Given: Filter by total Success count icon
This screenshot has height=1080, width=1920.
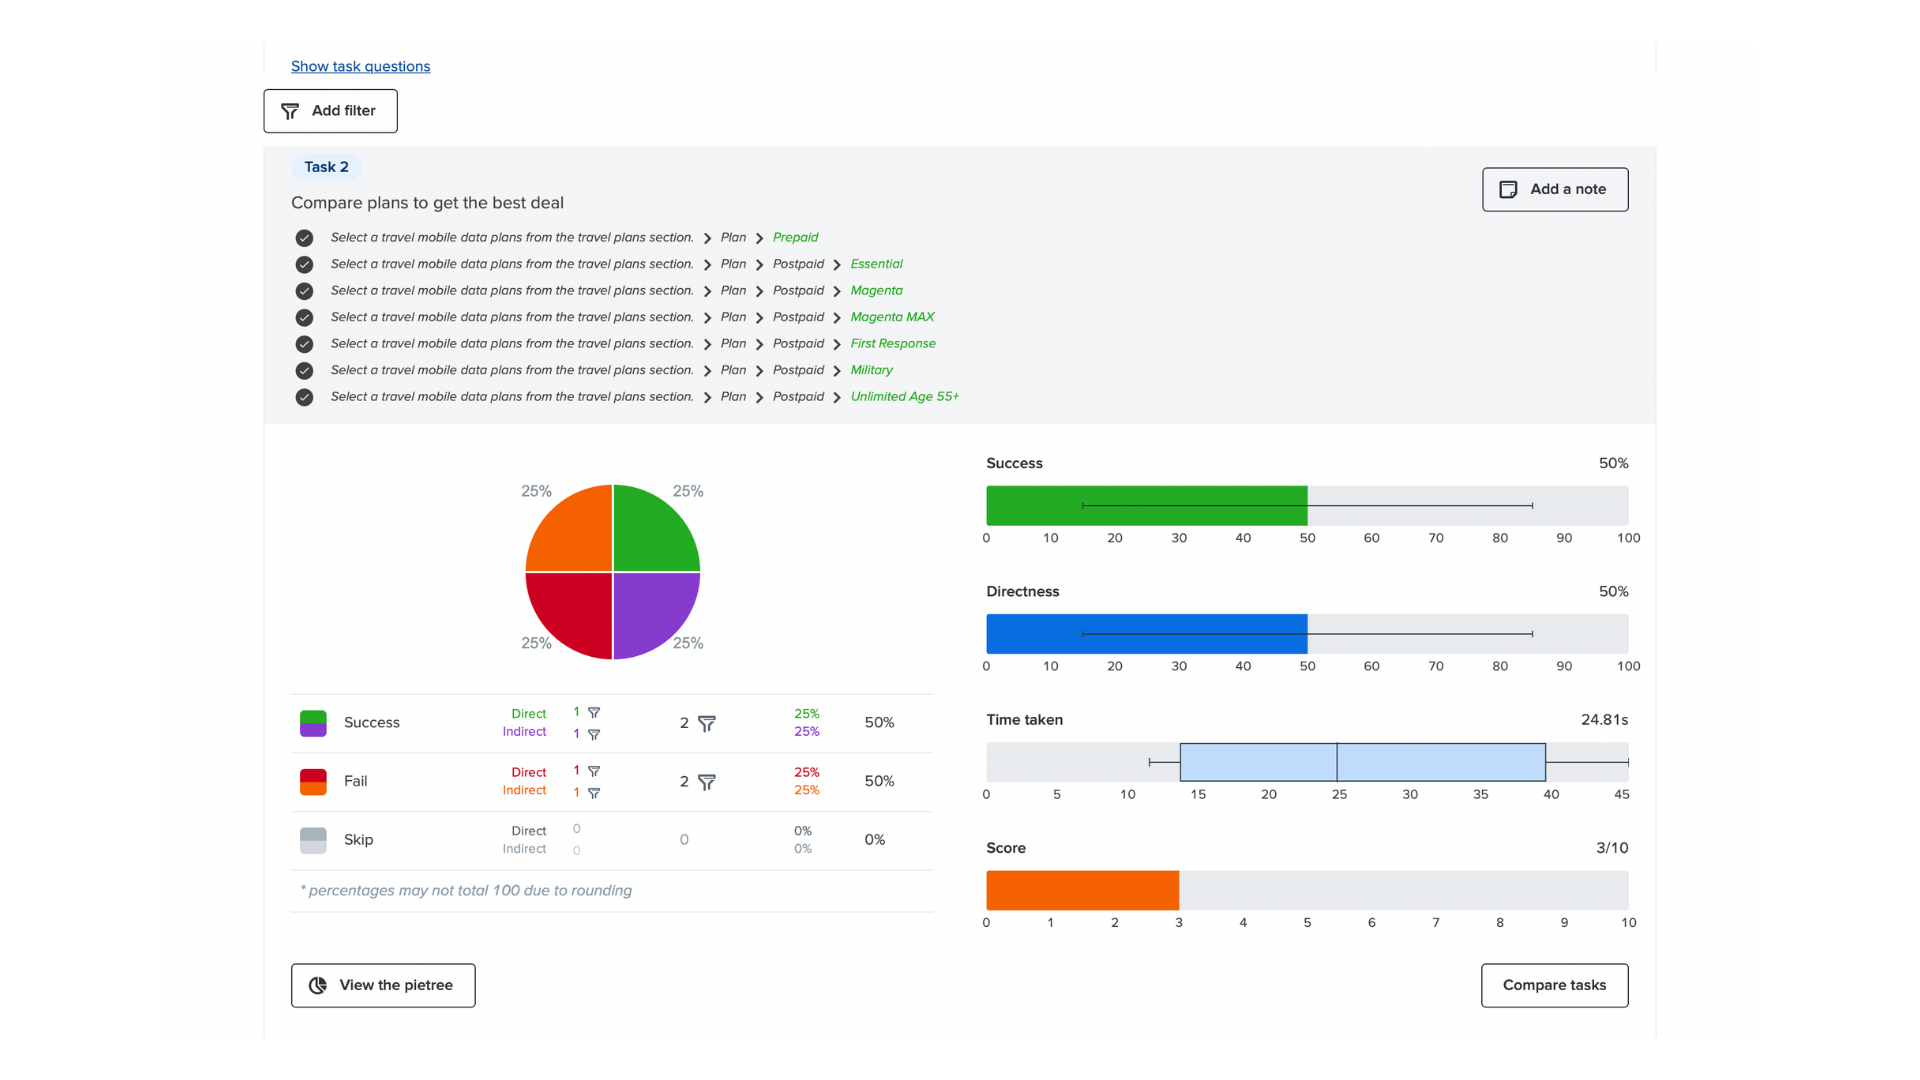Looking at the screenshot, I should (x=707, y=723).
